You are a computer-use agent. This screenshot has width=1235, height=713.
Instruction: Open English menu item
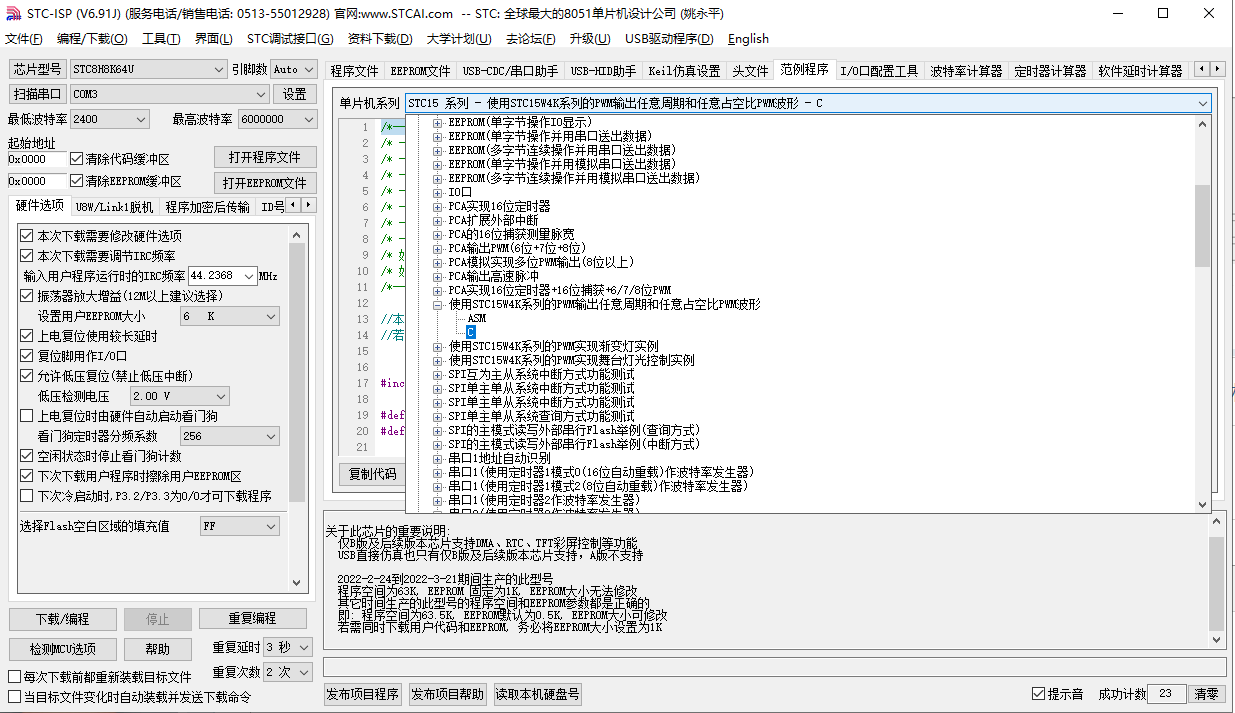[748, 39]
